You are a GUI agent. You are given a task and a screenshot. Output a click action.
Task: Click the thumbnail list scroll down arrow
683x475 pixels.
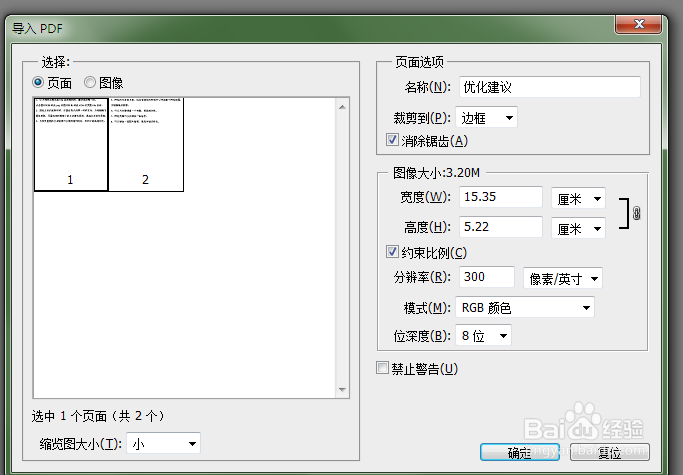tap(342, 390)
